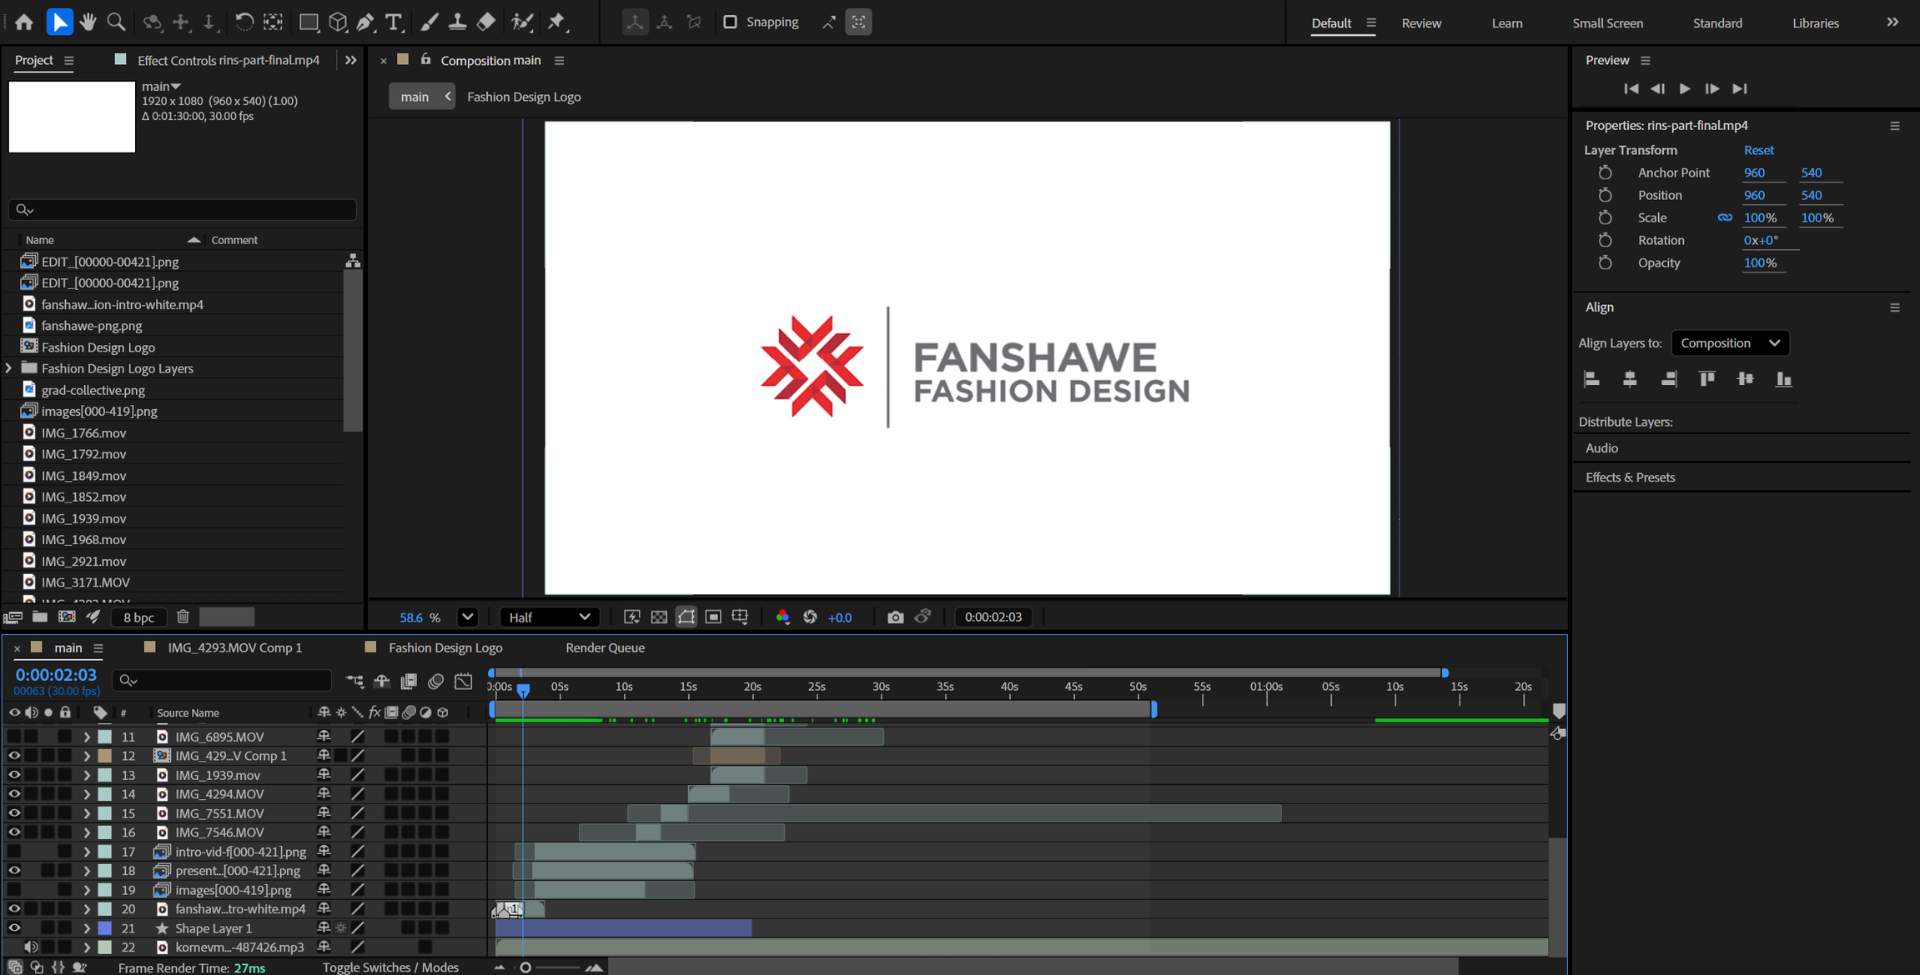Reset the Layer Transform properties
Image resolution: width=1920 pixels, height=975 pixels.
pos(1759,150)
